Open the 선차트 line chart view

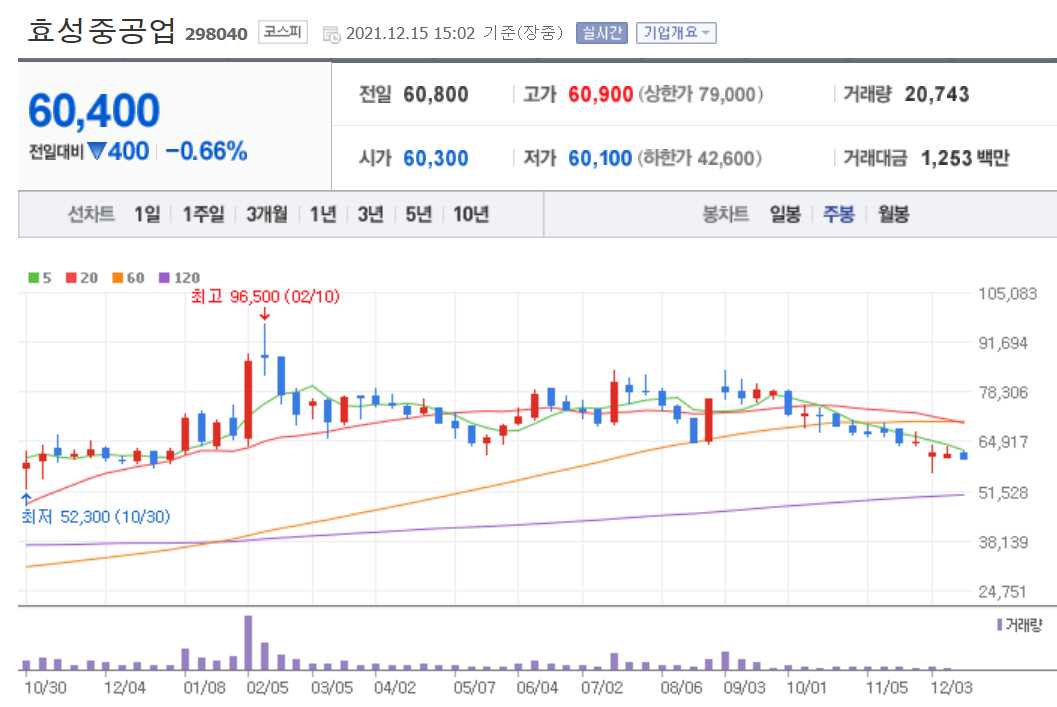pos(88,214)
